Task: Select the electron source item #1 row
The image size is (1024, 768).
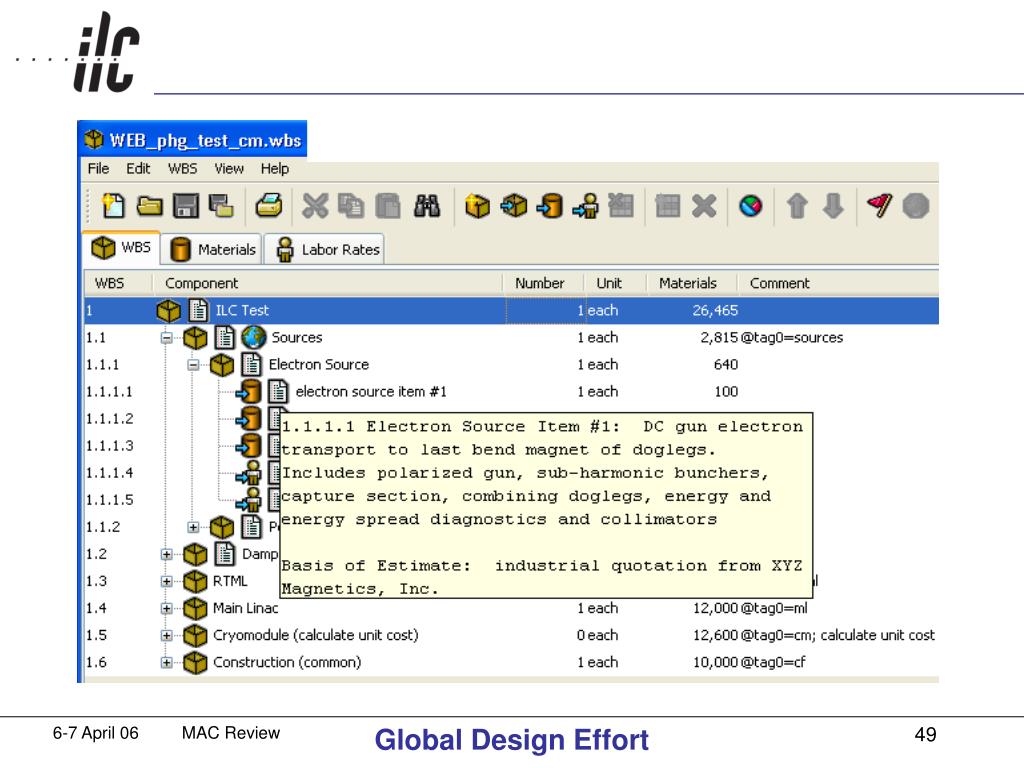Action: 511,392
